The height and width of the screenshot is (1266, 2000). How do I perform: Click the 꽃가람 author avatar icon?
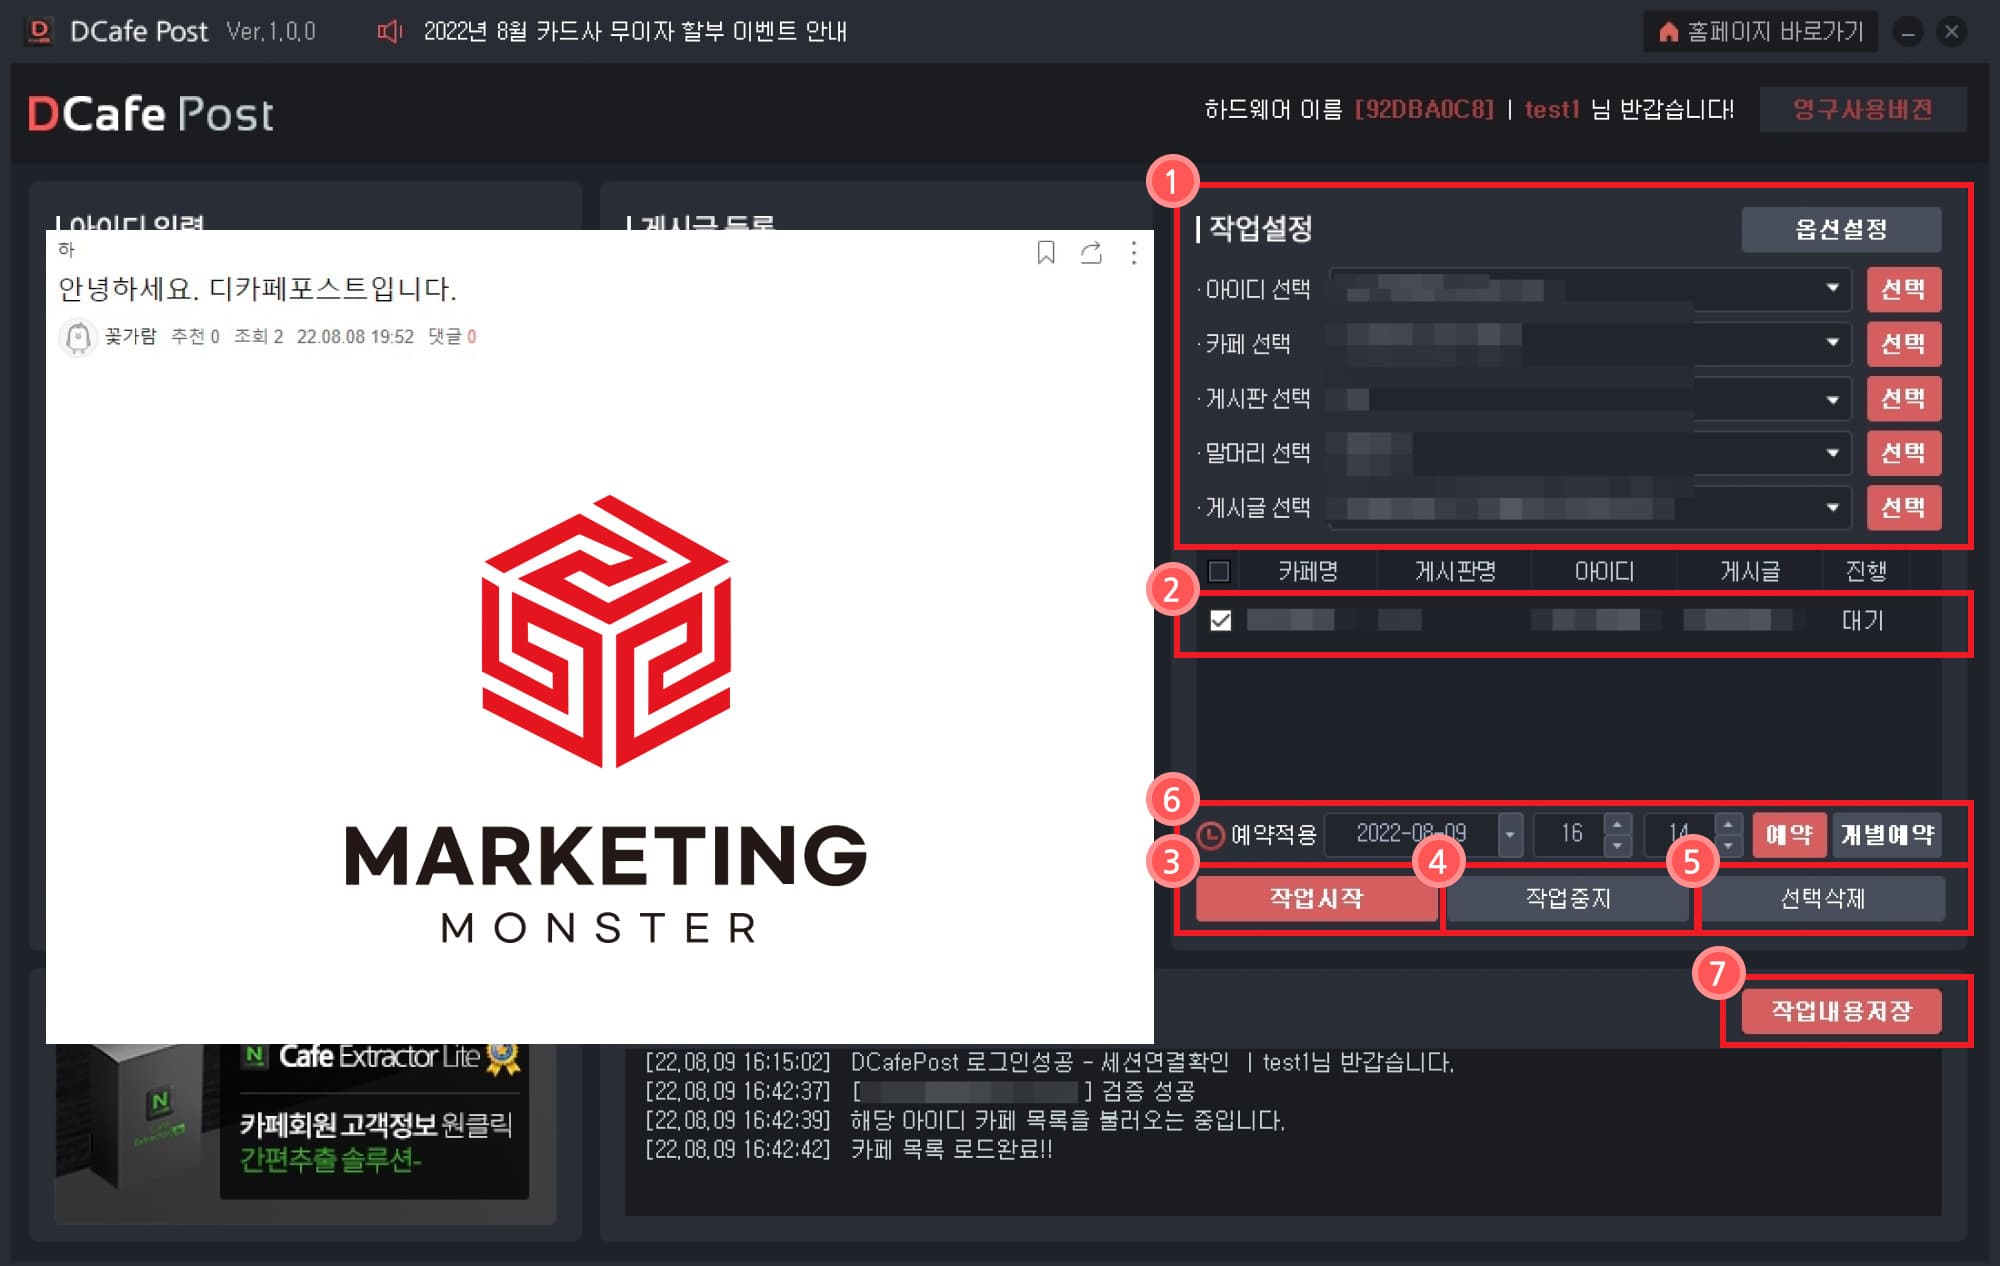[77, 337]
